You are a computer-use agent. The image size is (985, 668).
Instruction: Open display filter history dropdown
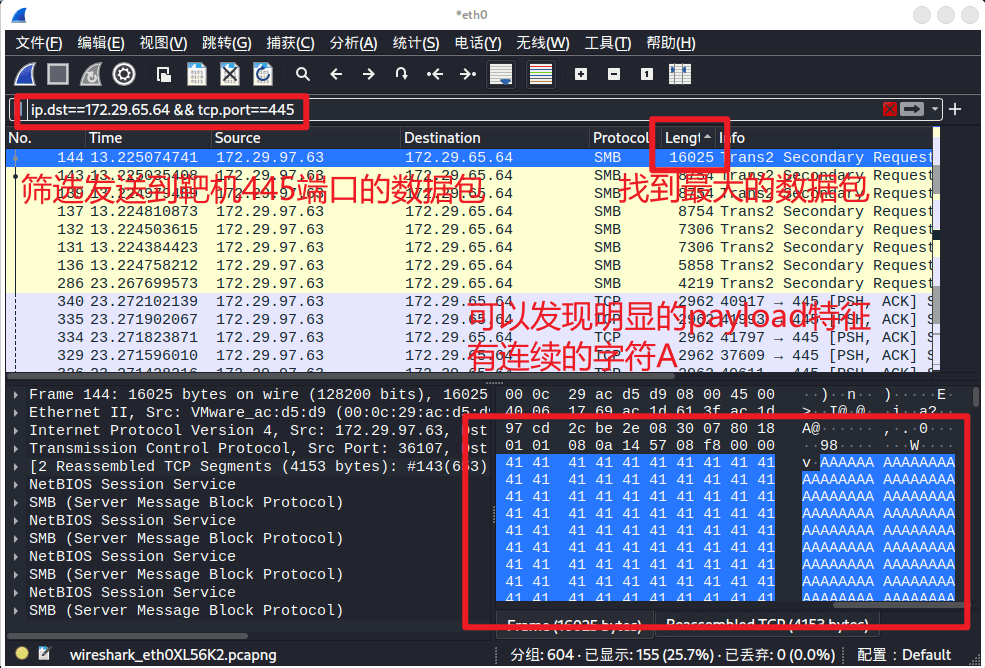(x=935, y=109)
